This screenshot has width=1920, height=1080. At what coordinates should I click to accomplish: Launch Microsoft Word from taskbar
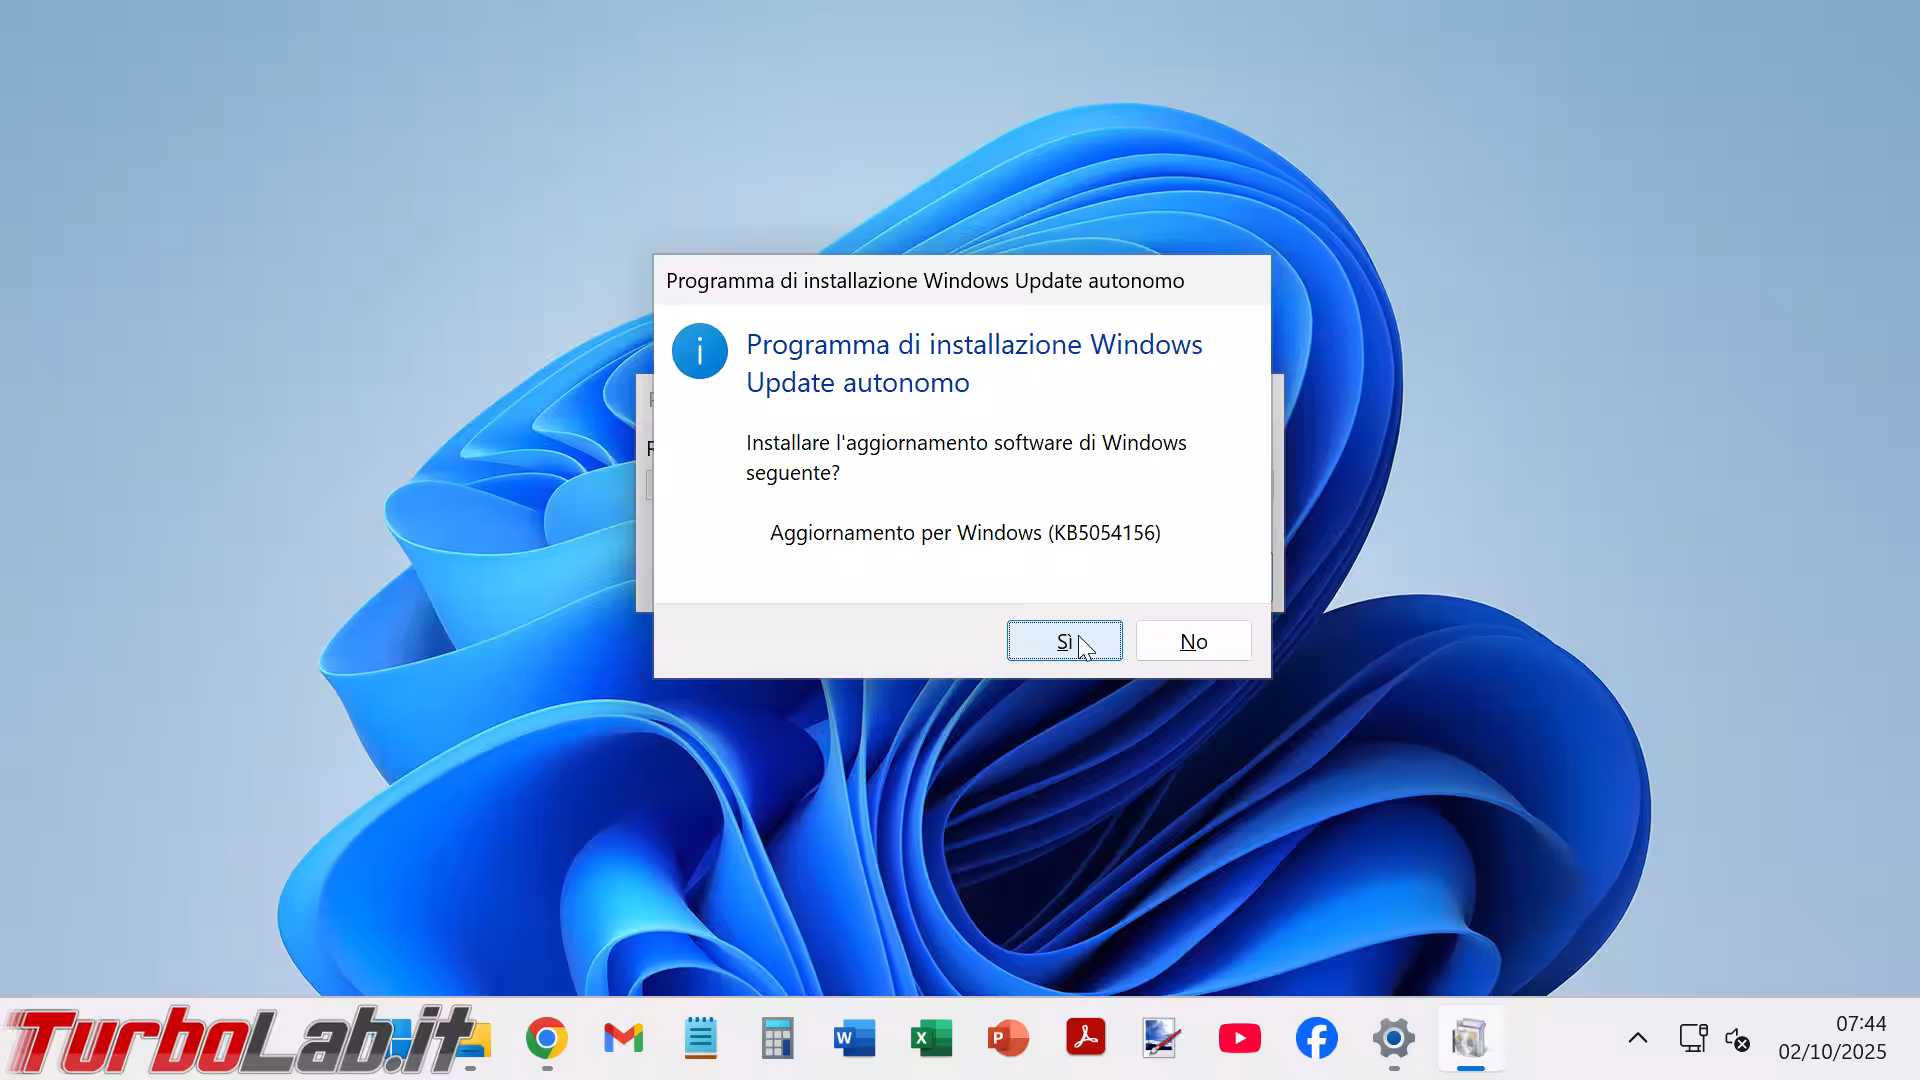(854, 1039)
